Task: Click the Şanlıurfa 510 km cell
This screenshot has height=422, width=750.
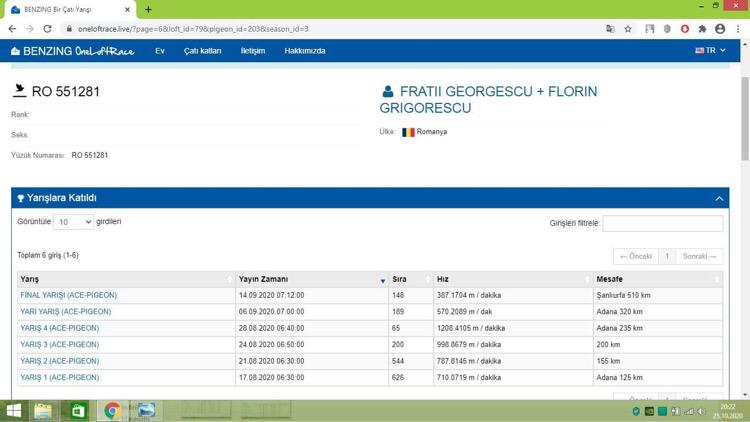Action: pyautogui.click(x=658, y=295)
